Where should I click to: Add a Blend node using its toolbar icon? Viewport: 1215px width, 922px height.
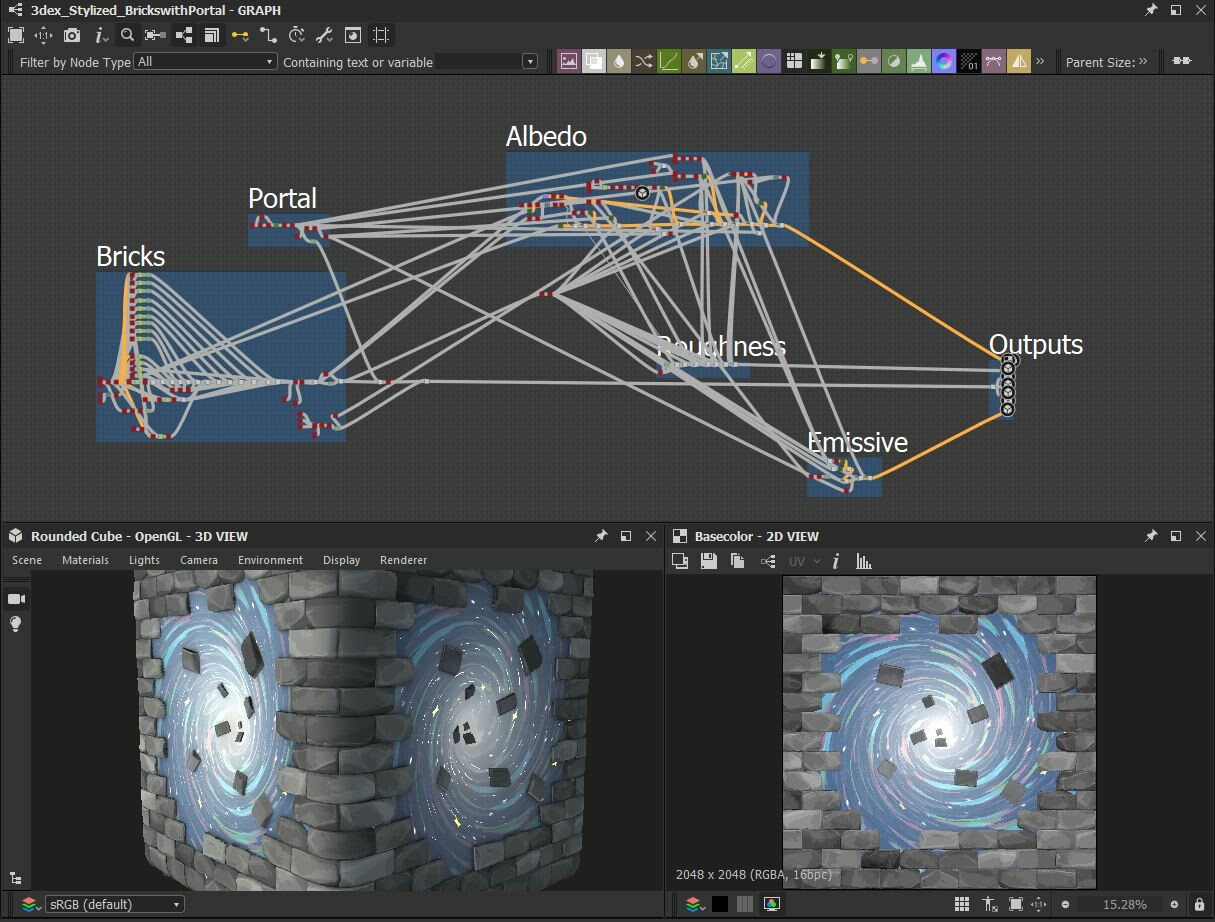[594, 61]
